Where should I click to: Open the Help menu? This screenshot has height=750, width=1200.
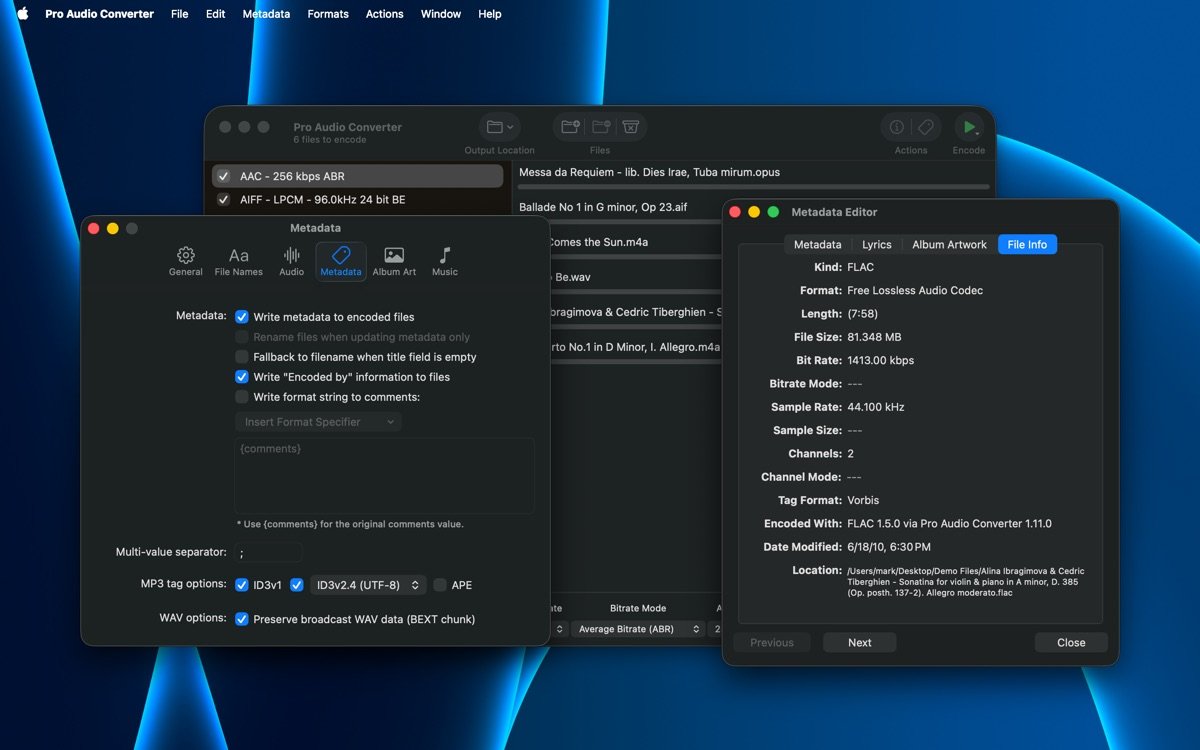(490, 14)
